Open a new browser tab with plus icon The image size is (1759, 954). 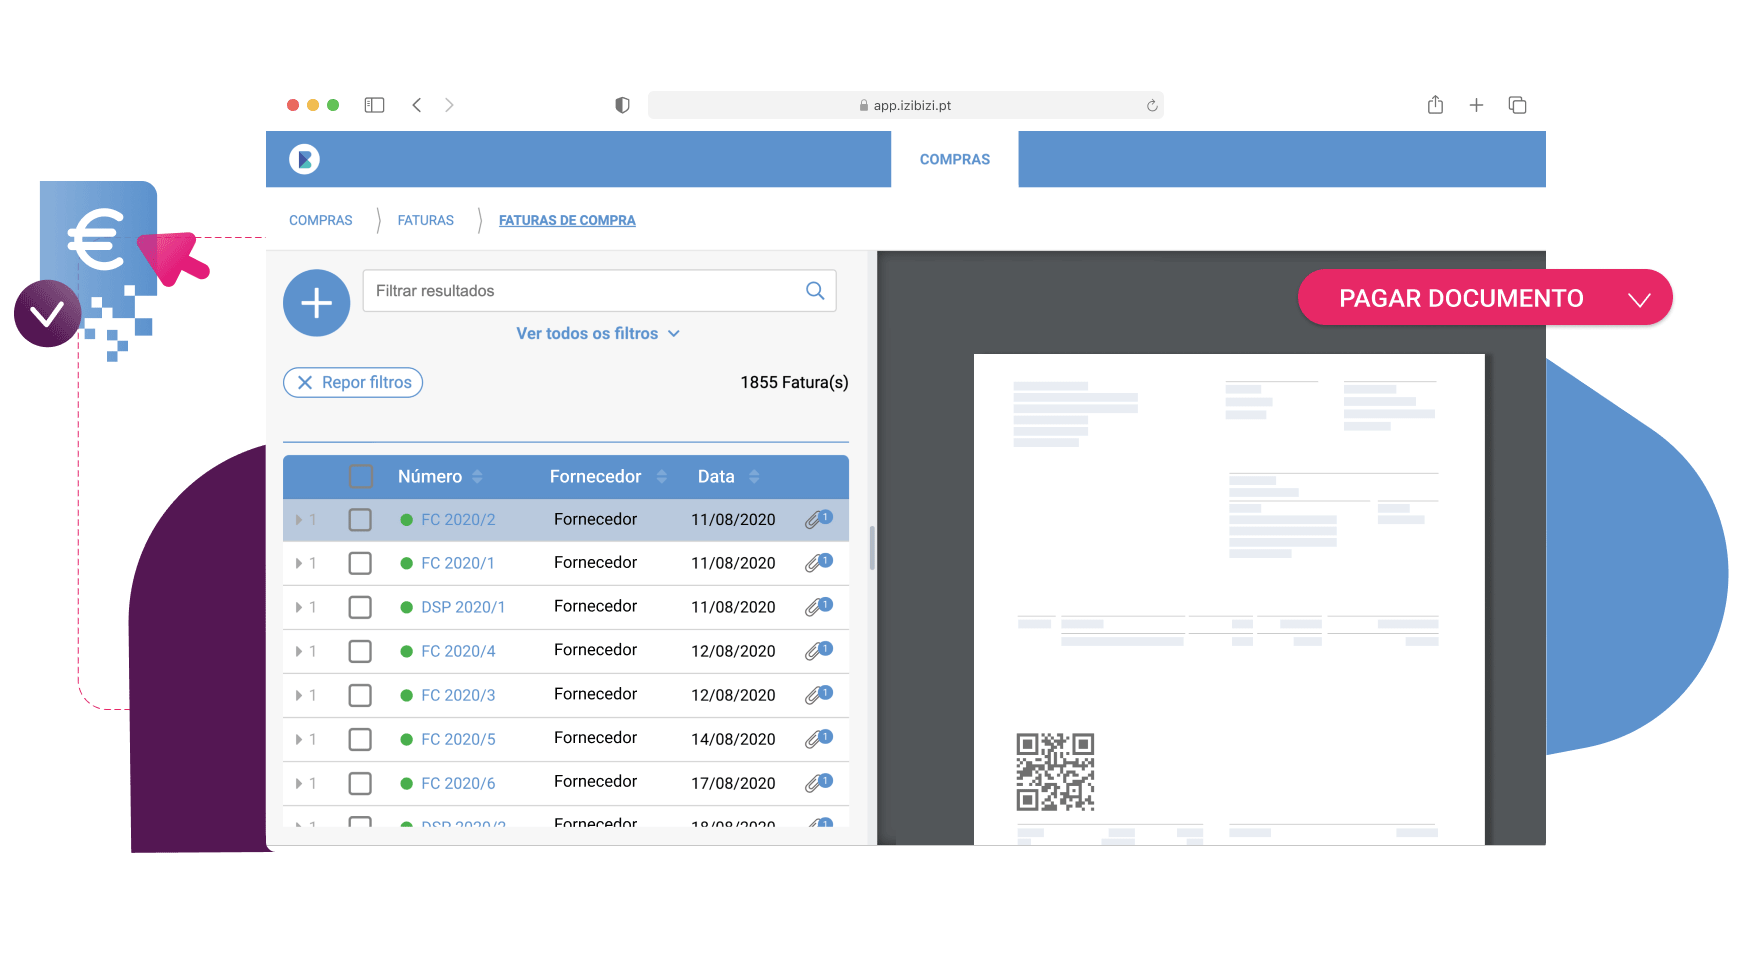(x=1476, y=105)
